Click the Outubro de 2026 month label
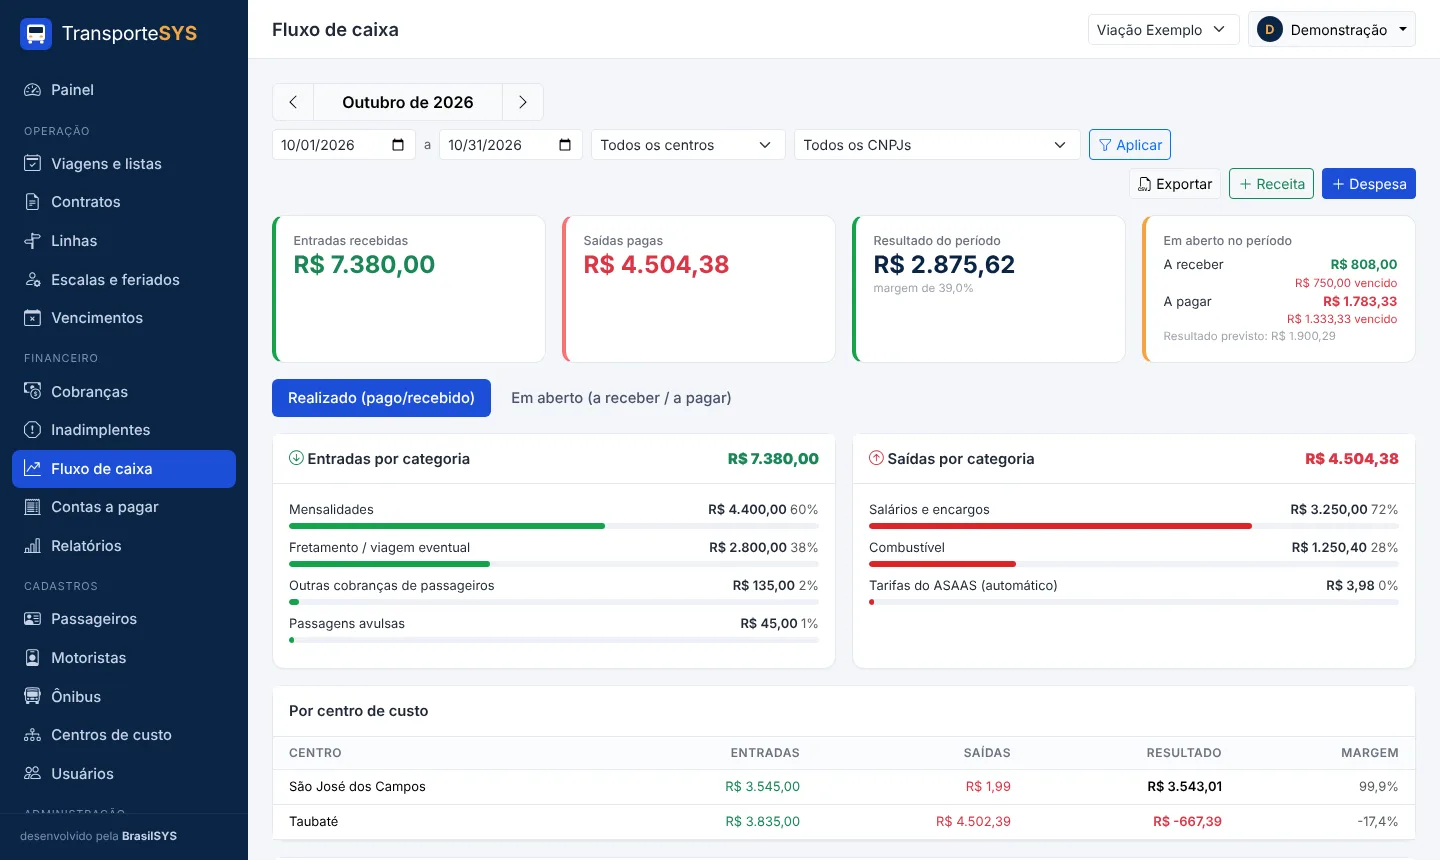1440x860 pixels. (x=408, y=102)
